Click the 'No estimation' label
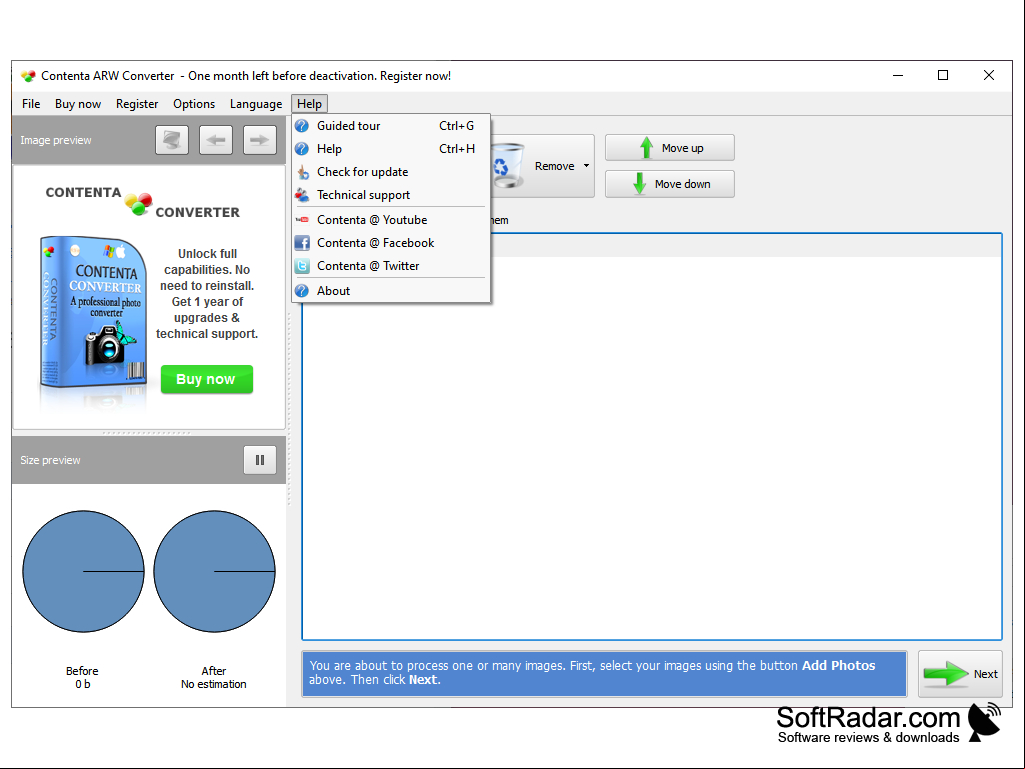The width and height of the screenshot is (1025, 769). tap(214, 684)
